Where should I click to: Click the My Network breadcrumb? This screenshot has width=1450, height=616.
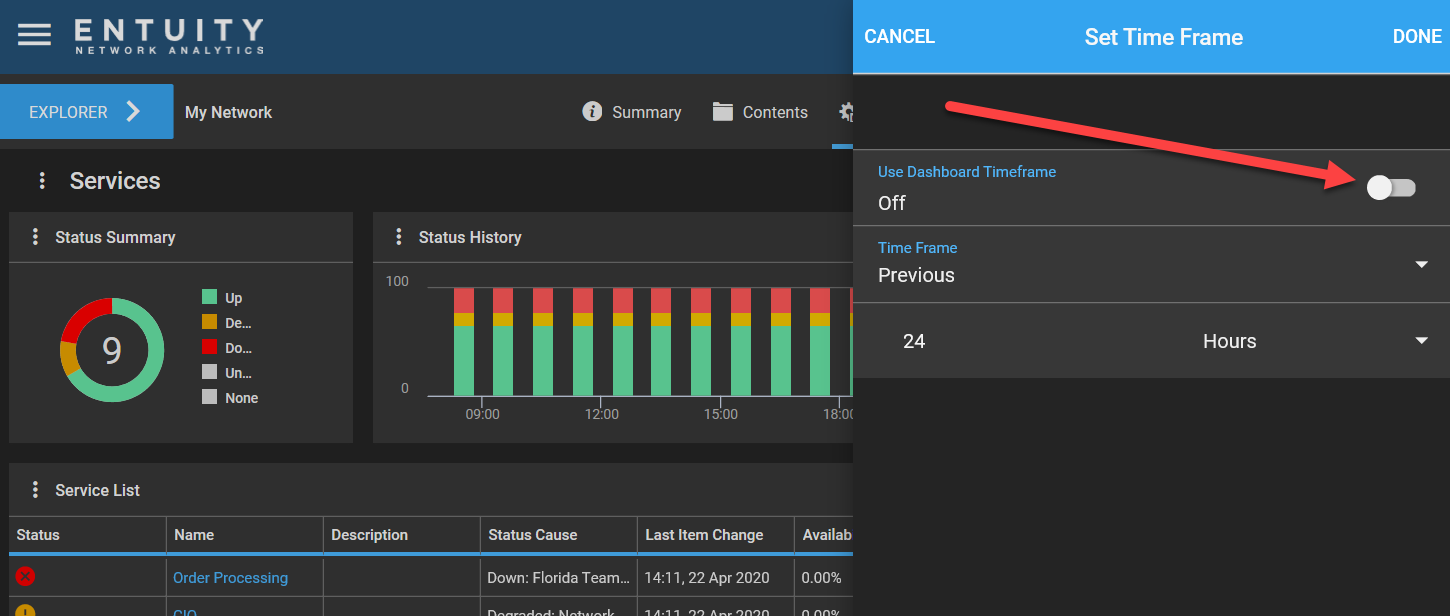coord(228,112)
